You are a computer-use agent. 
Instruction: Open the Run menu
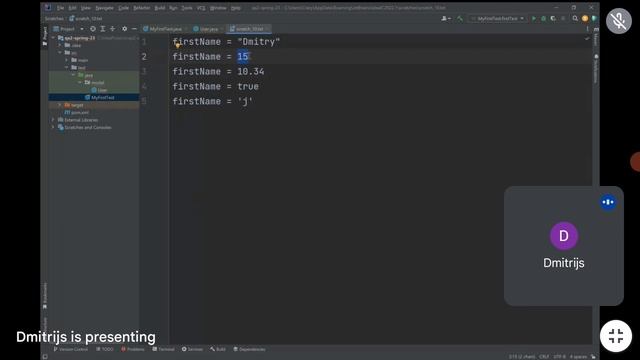[173, 8]
